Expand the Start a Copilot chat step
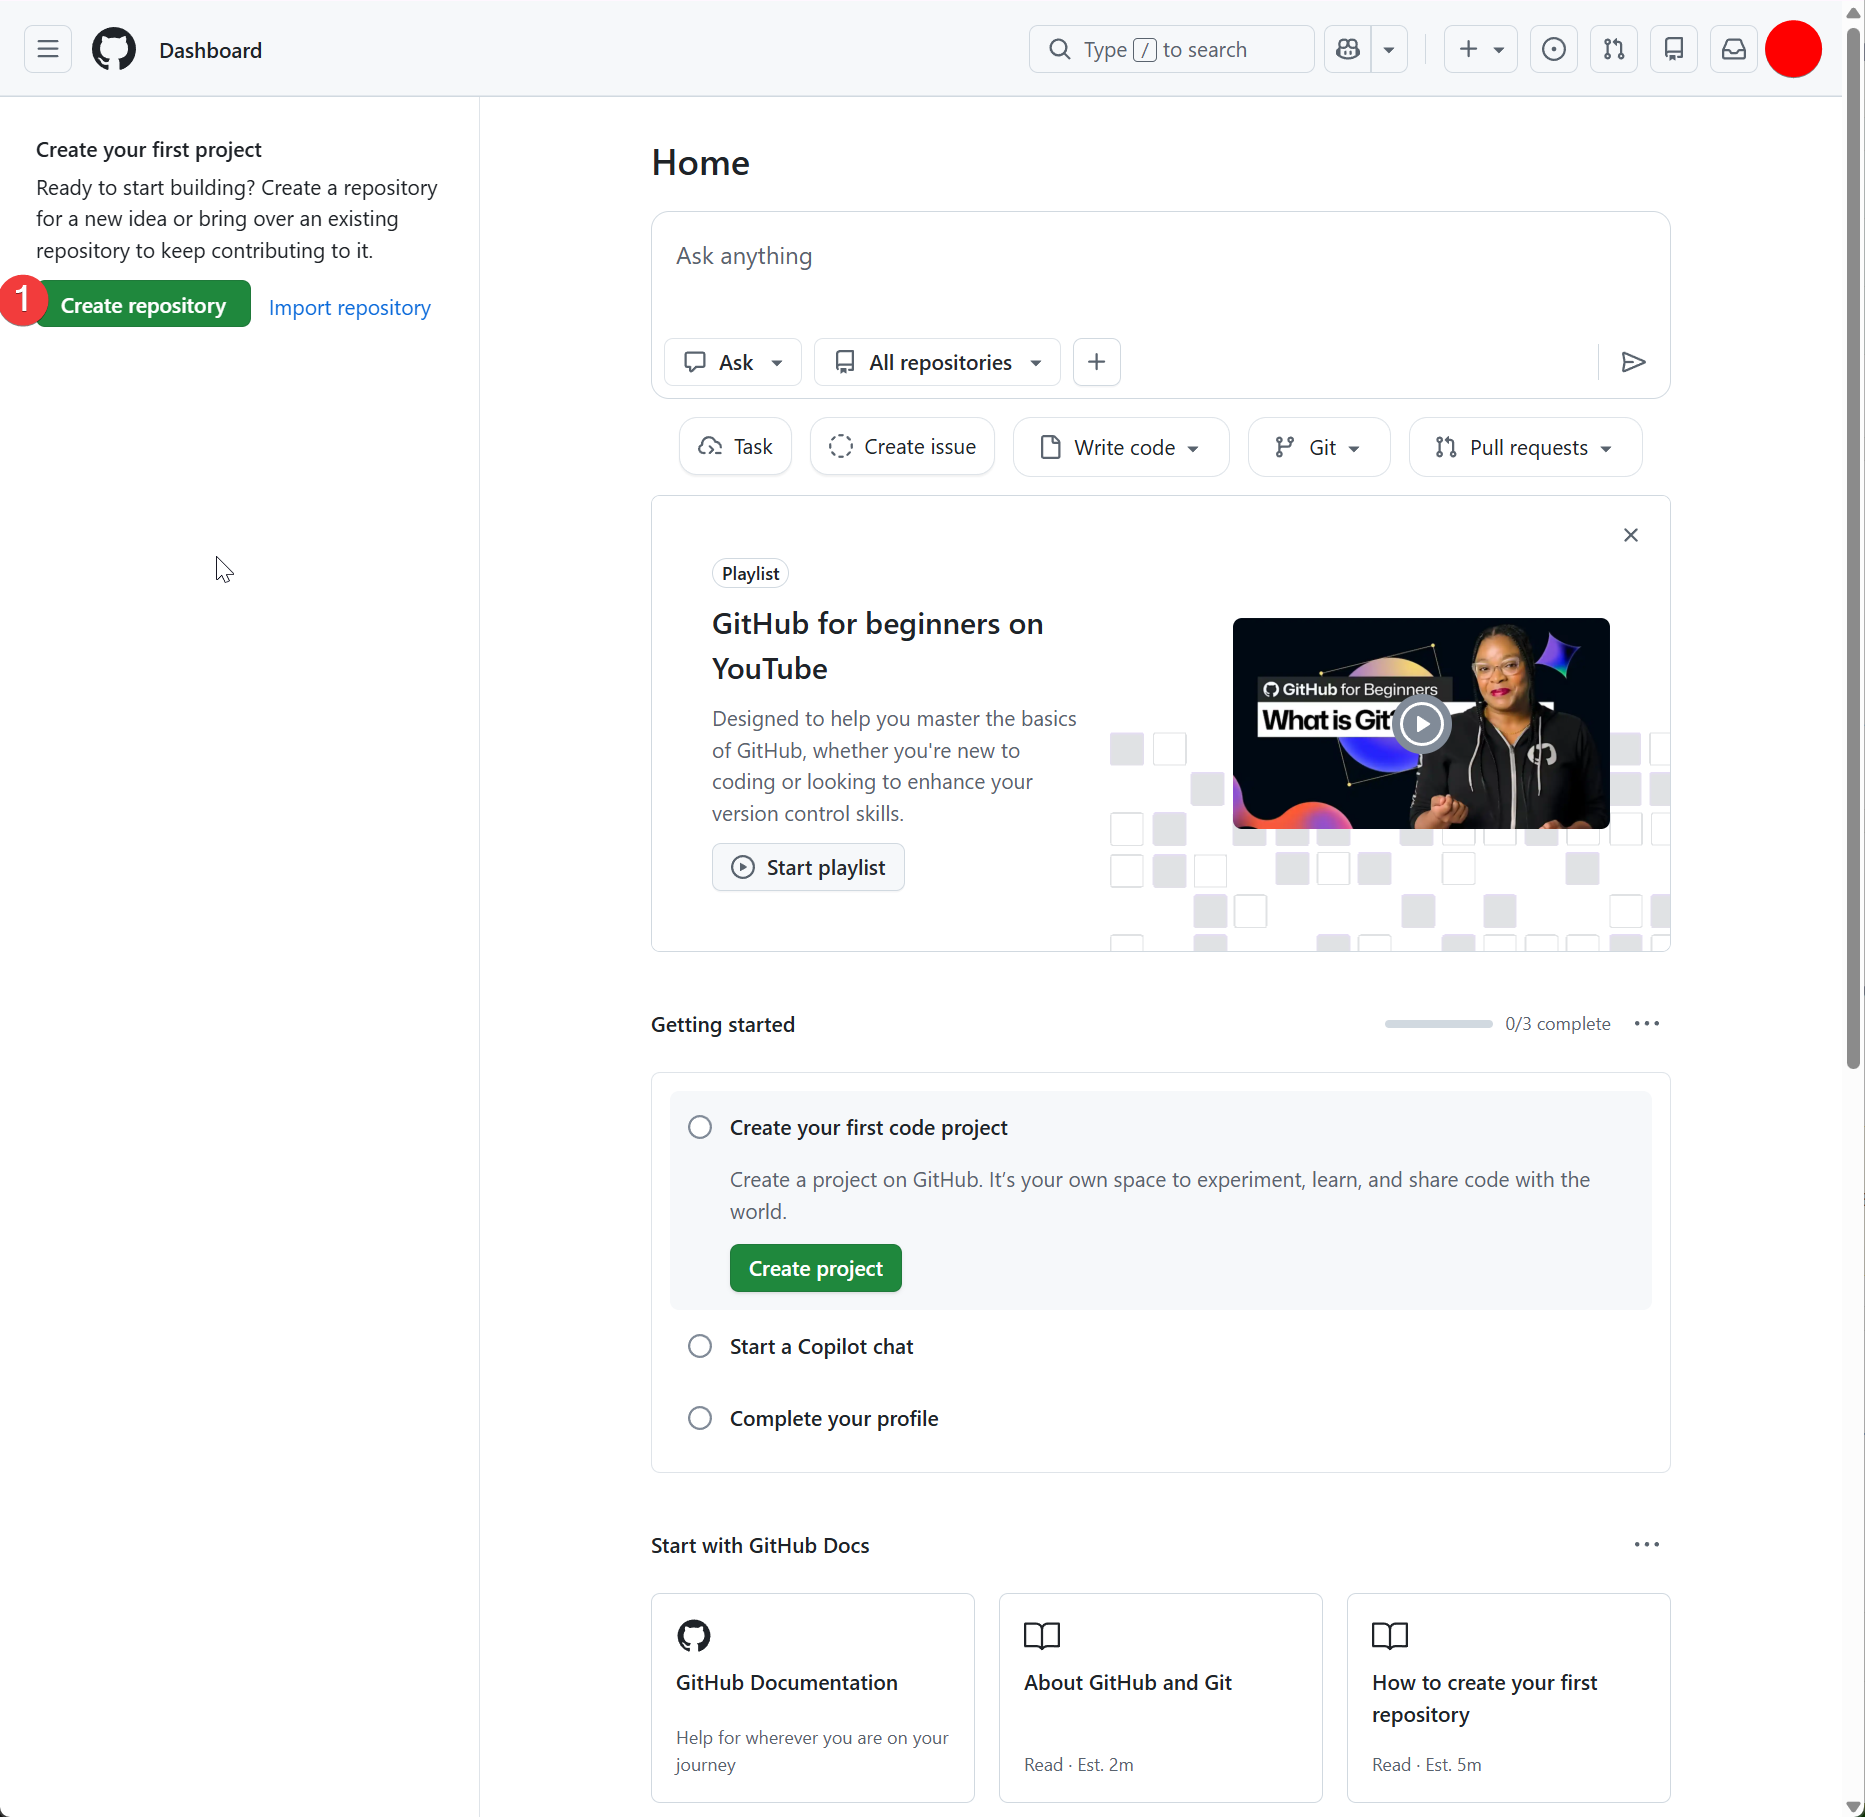Screen dimensions: 1865x1817 pyautogui.click(x=821, y=1346)
